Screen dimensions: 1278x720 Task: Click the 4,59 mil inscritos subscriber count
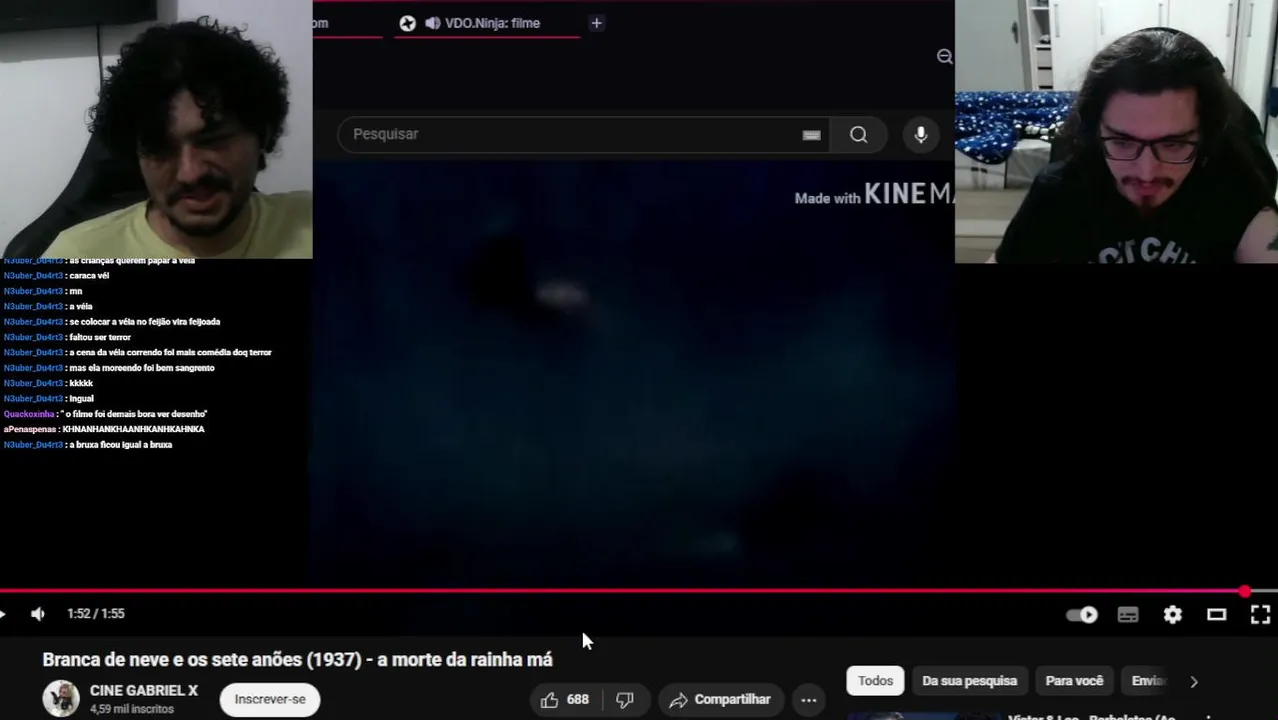click(x=132, y=709)
